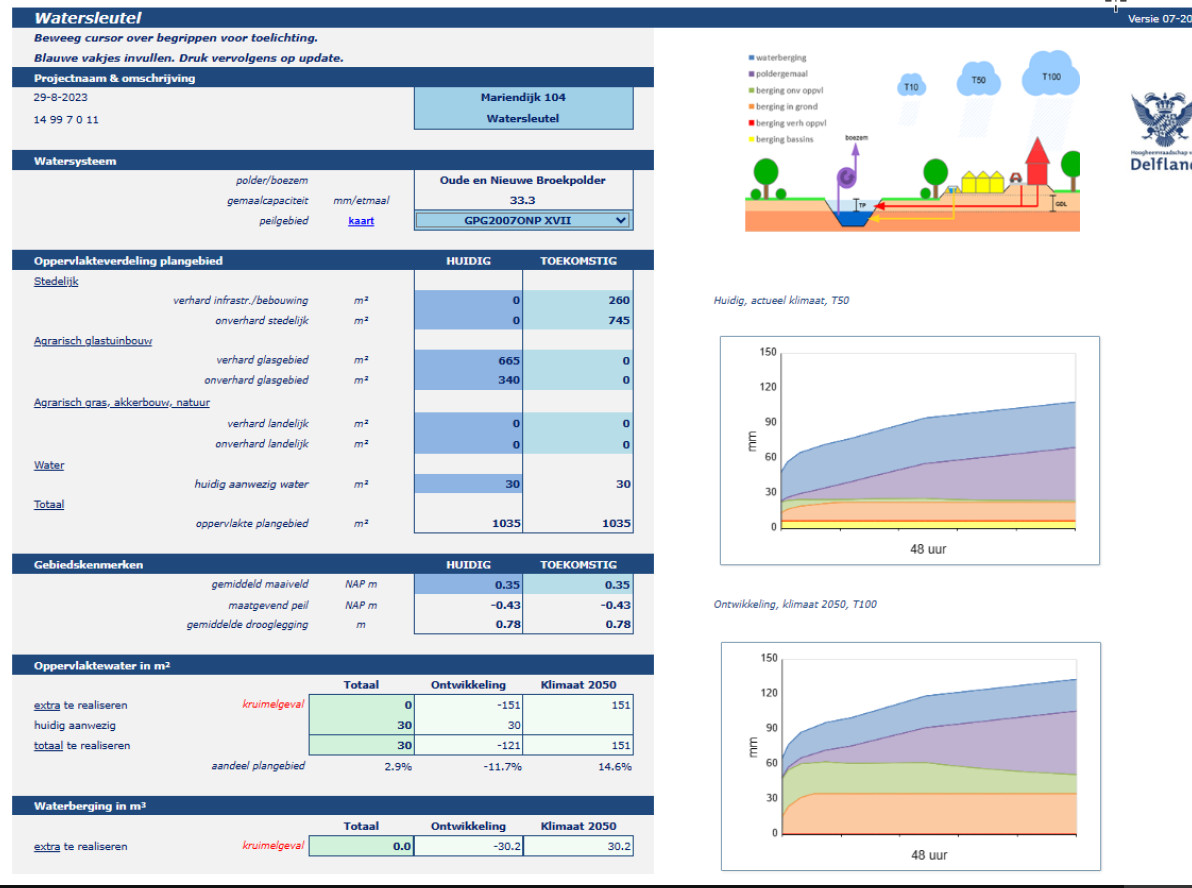Screen dimensions: 1192x888
Task: Click the Totaal link above oppervlakte plangebied
Action: [x=49, y=504]
